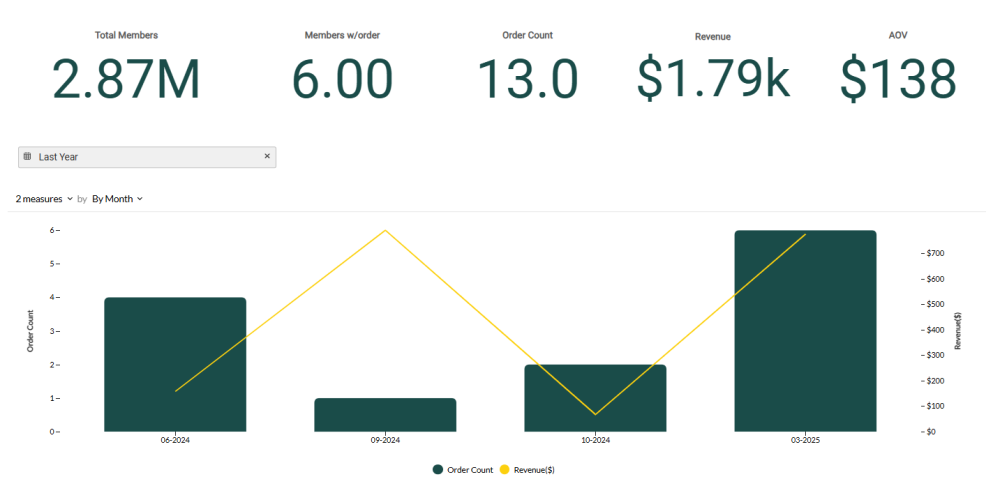Image resolution: width=1000 pixels, height=486 pixels.
Task: Toggle Order Count series in legend
Action: (469, 469)
